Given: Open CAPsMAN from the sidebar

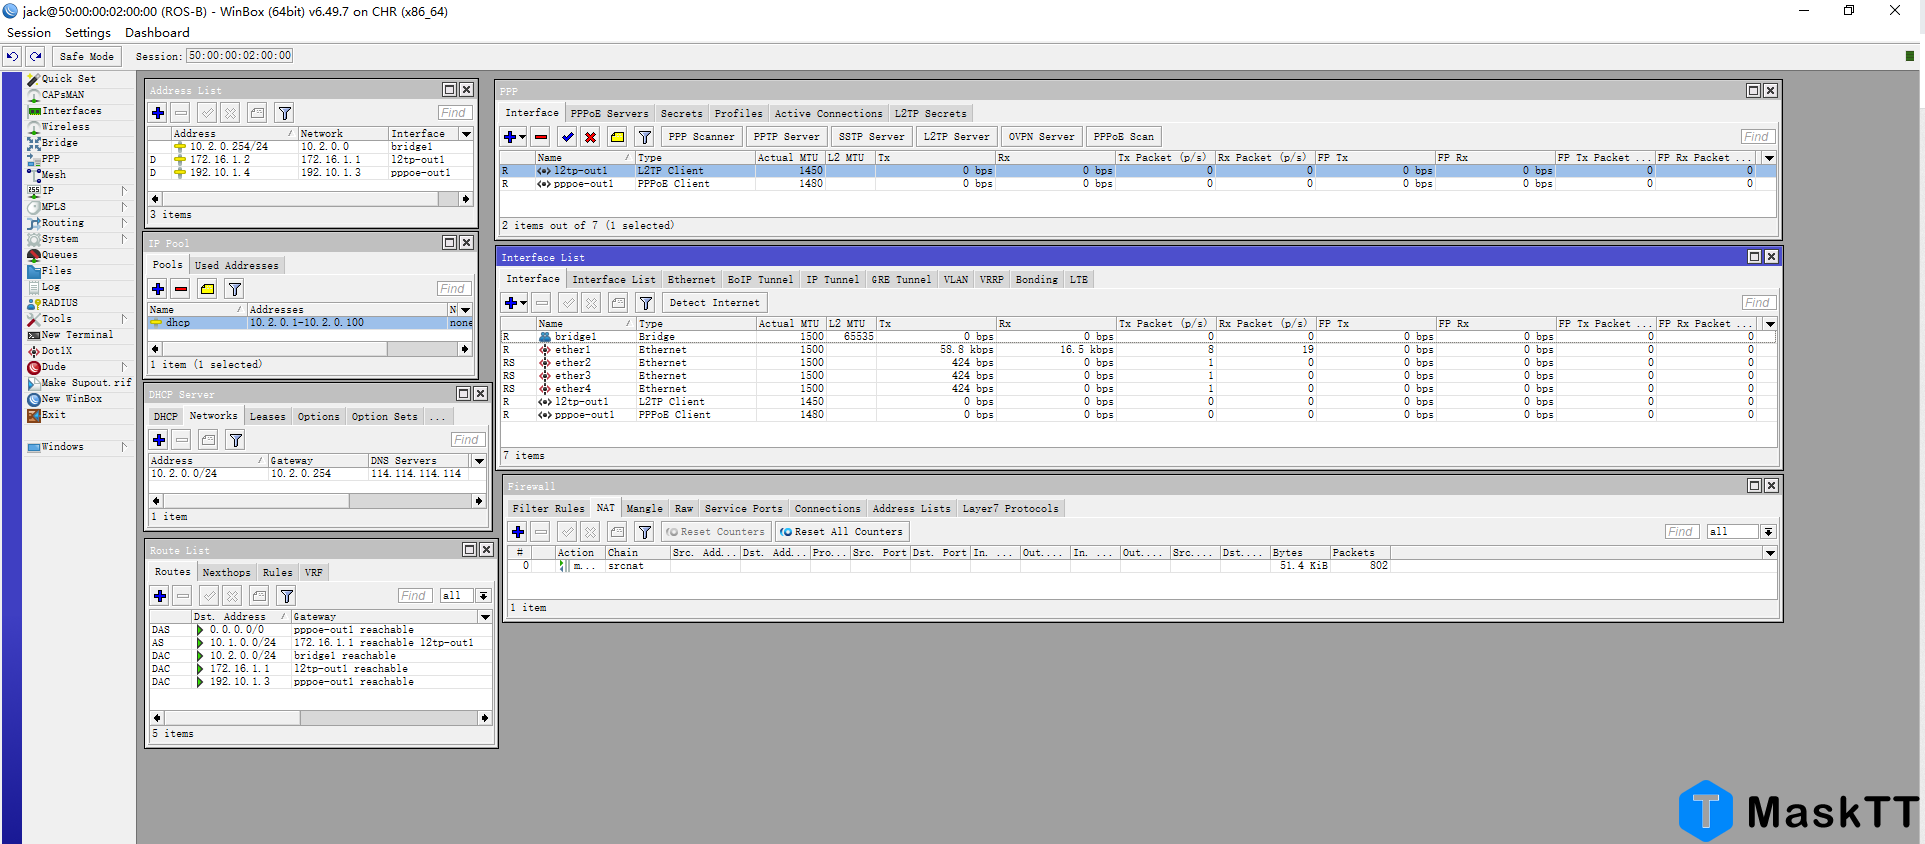Looking at the screenshot, I should 62,94.
